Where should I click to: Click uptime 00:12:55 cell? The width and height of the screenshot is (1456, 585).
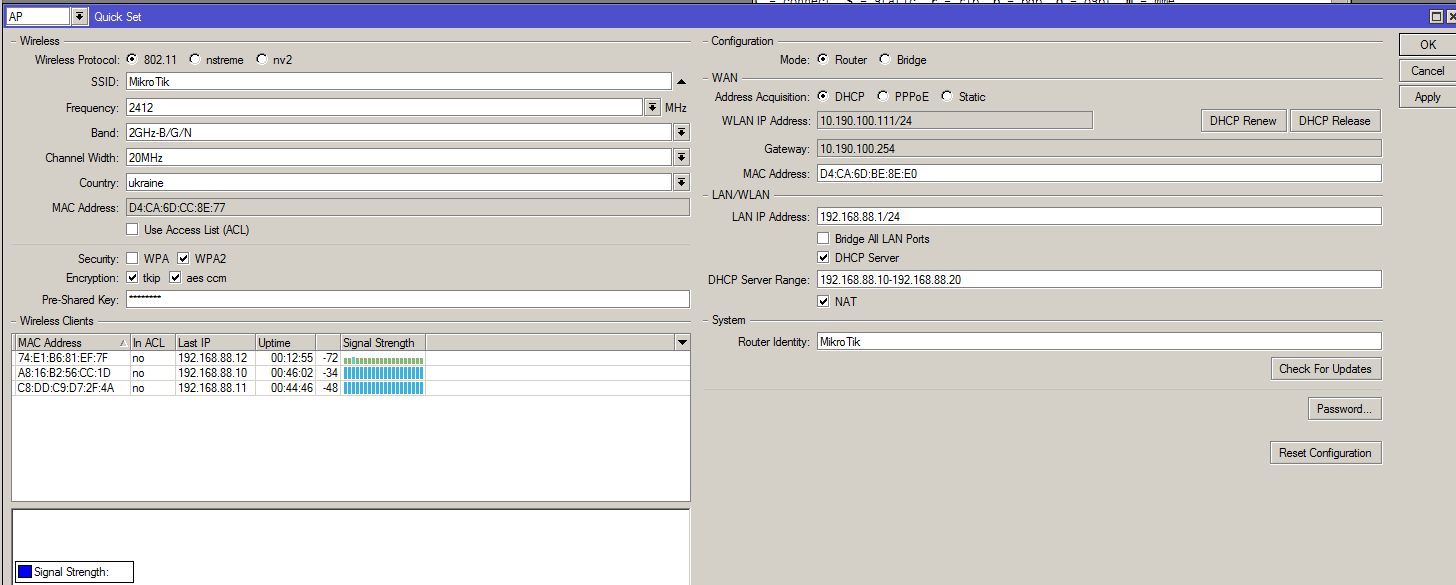pos(285,358)
